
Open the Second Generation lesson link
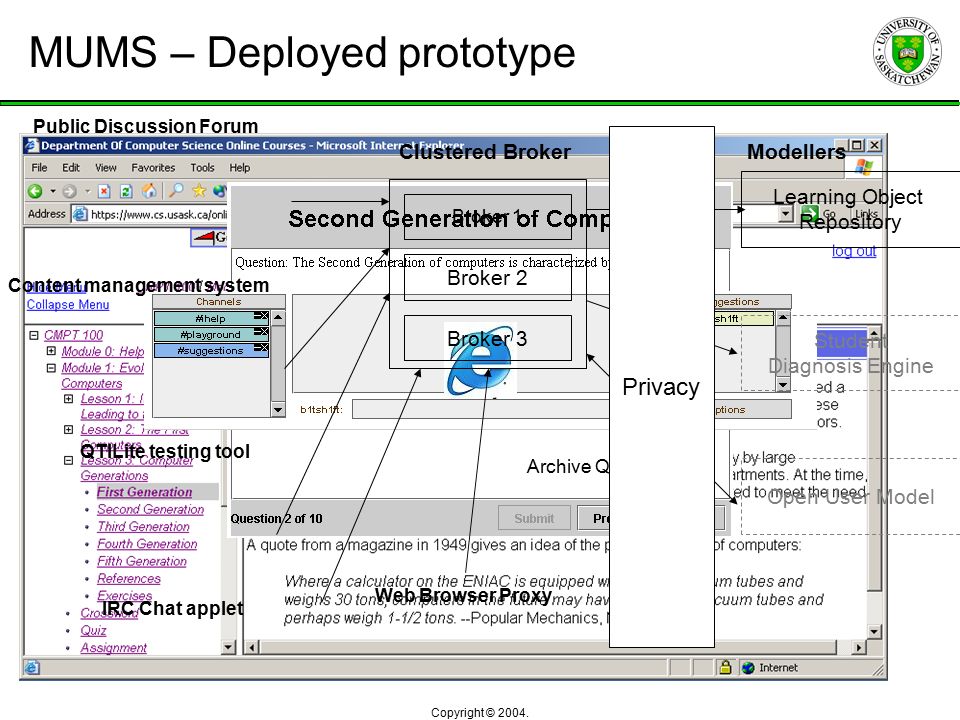click(151, 509)
